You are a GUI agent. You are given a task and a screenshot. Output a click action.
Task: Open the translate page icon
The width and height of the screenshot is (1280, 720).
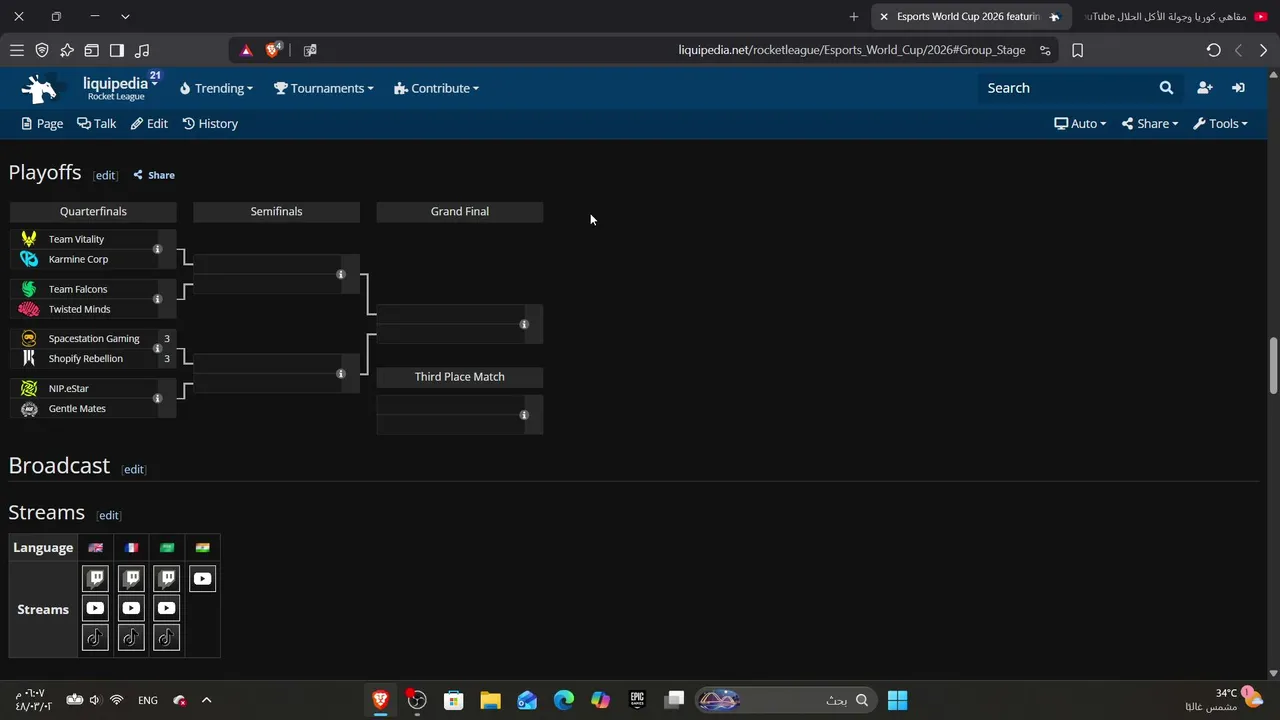click(310, 50)
